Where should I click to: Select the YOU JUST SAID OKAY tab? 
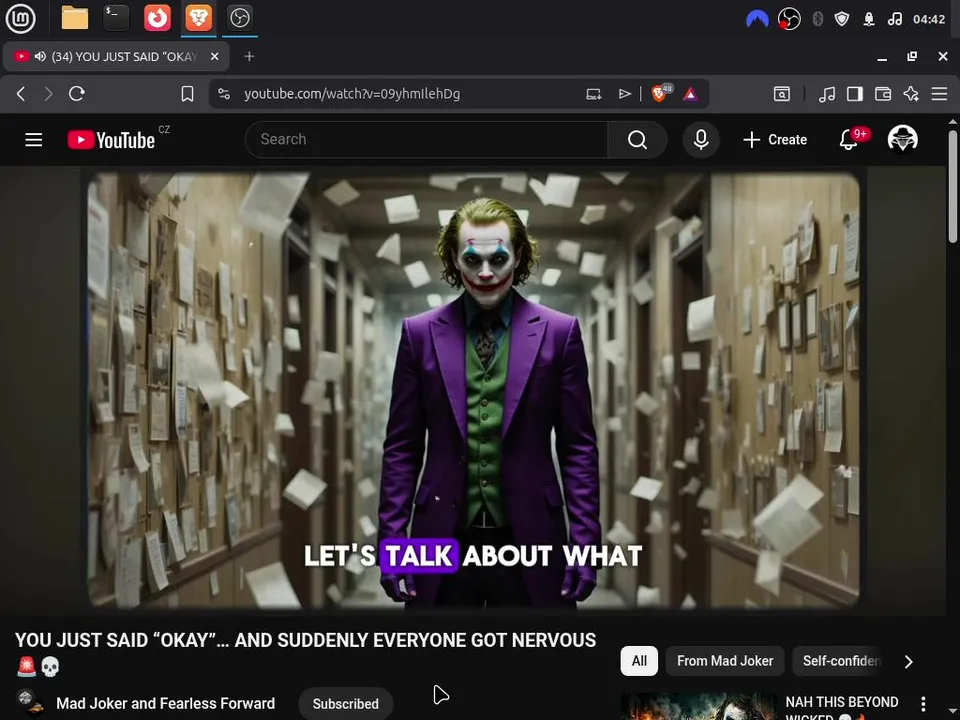pyautogui.click(x=116, y=56)
